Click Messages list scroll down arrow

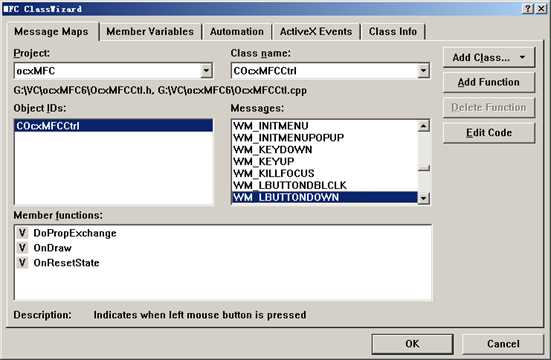(x=423, y=198)
